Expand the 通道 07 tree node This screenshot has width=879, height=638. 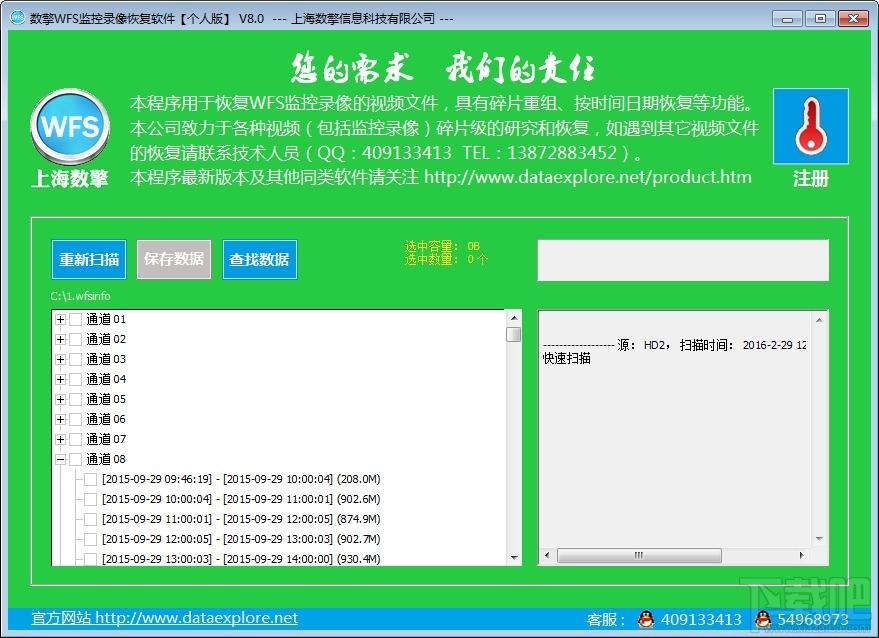pos(61,440)
